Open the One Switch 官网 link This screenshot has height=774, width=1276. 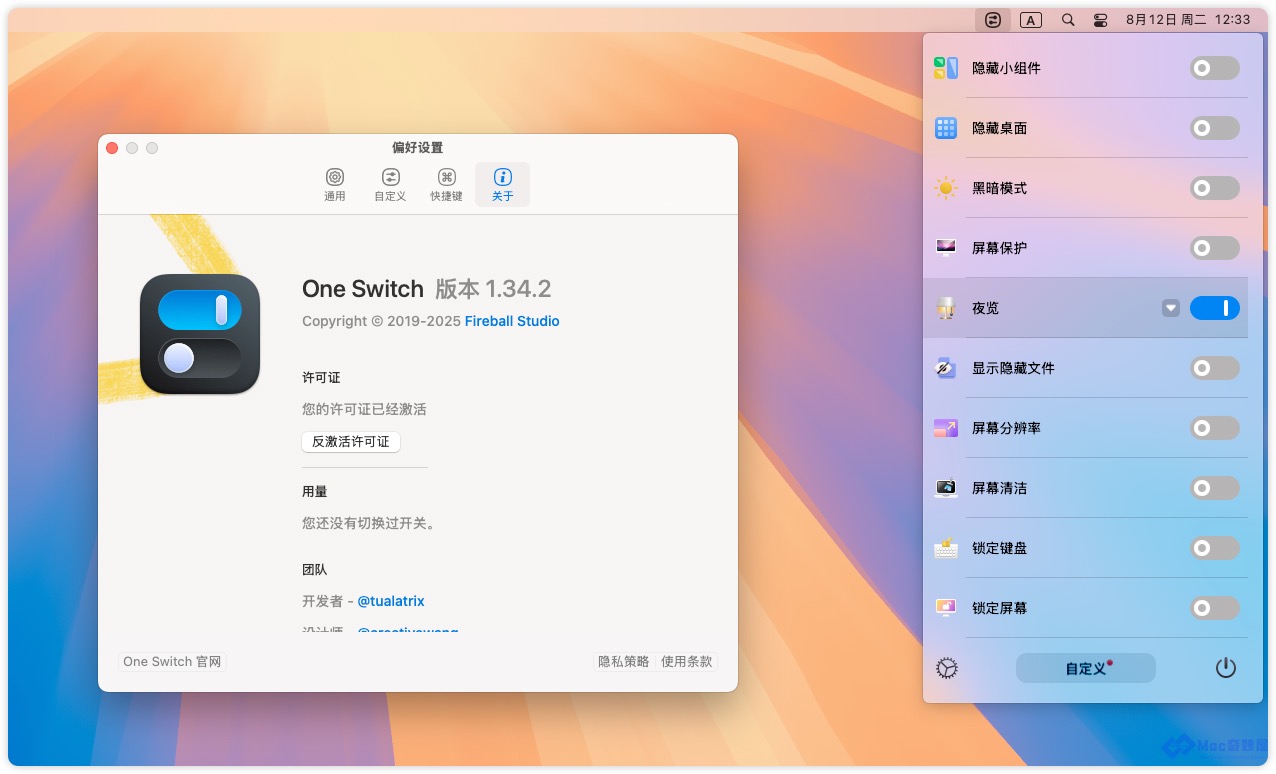pyautogui.click(x=172, y=661)
